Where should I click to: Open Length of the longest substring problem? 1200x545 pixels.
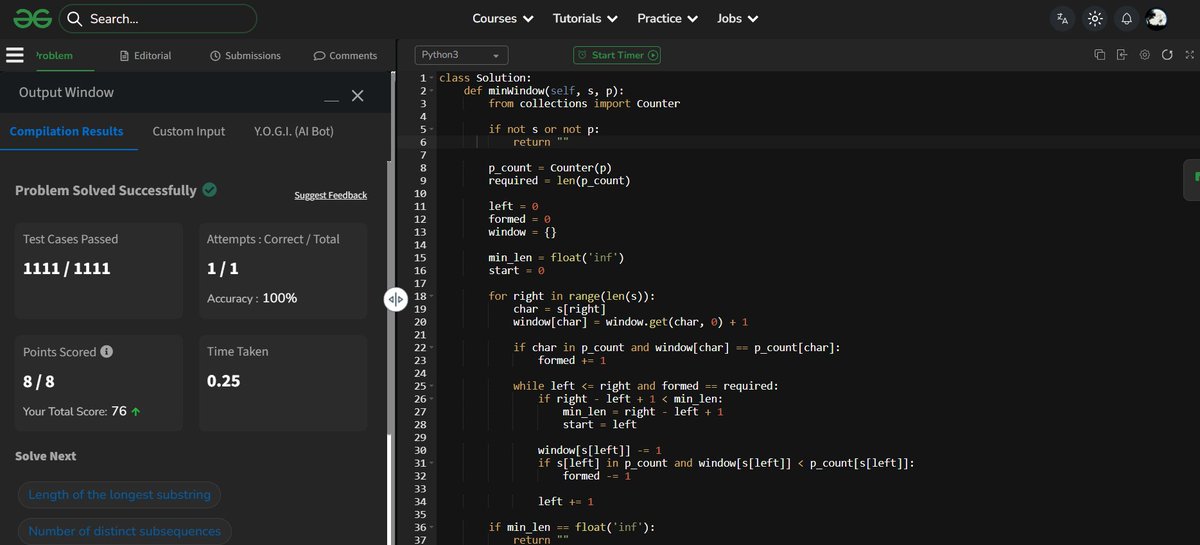(x=119, y=494)
